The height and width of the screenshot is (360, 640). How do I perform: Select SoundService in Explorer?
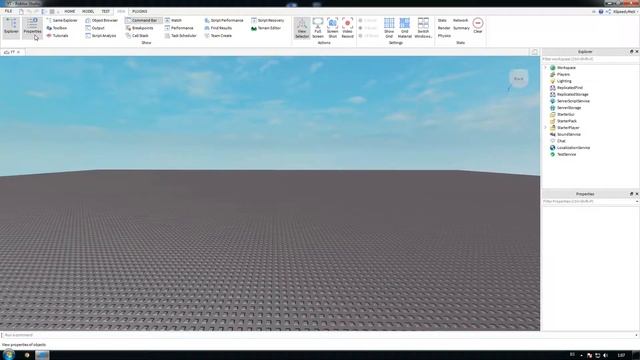point(569,134)
